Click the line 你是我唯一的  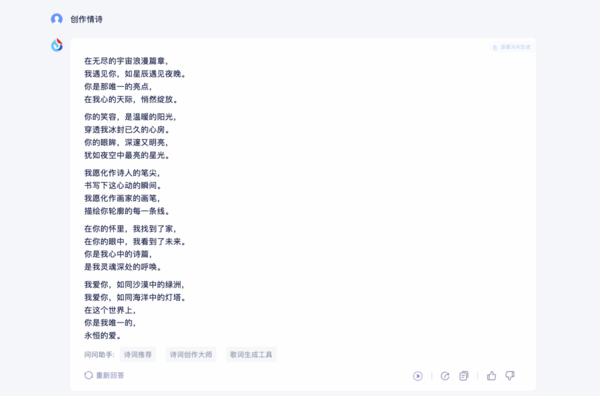110,323
